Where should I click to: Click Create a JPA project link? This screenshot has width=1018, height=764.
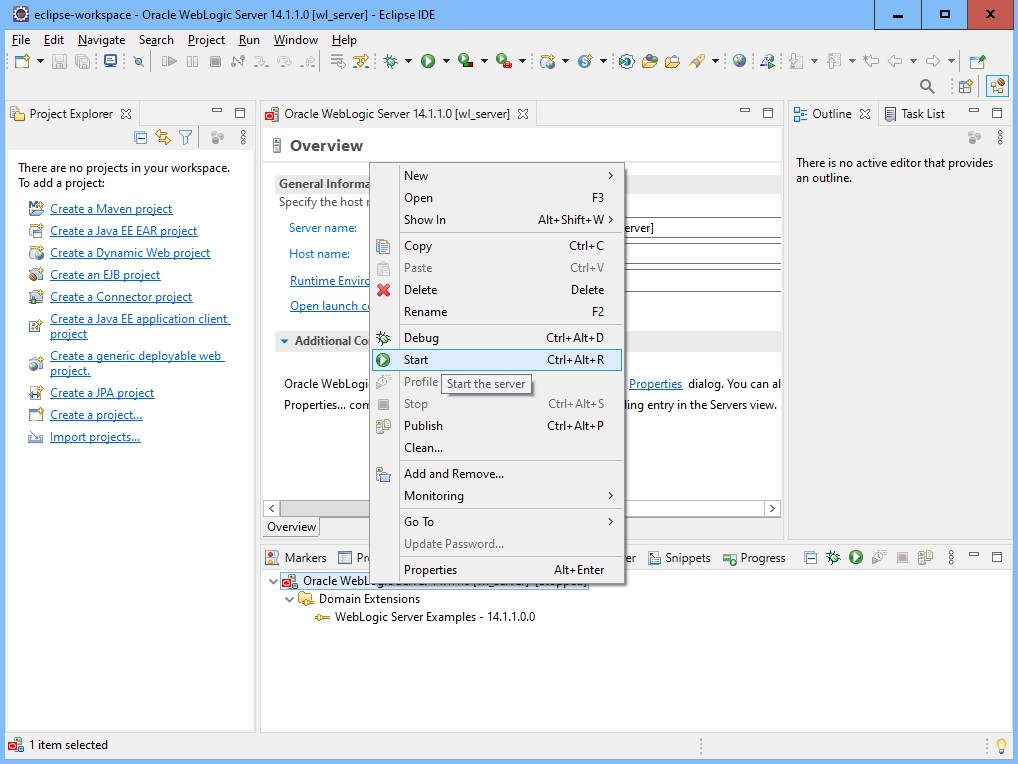click(x=102, y=393)
